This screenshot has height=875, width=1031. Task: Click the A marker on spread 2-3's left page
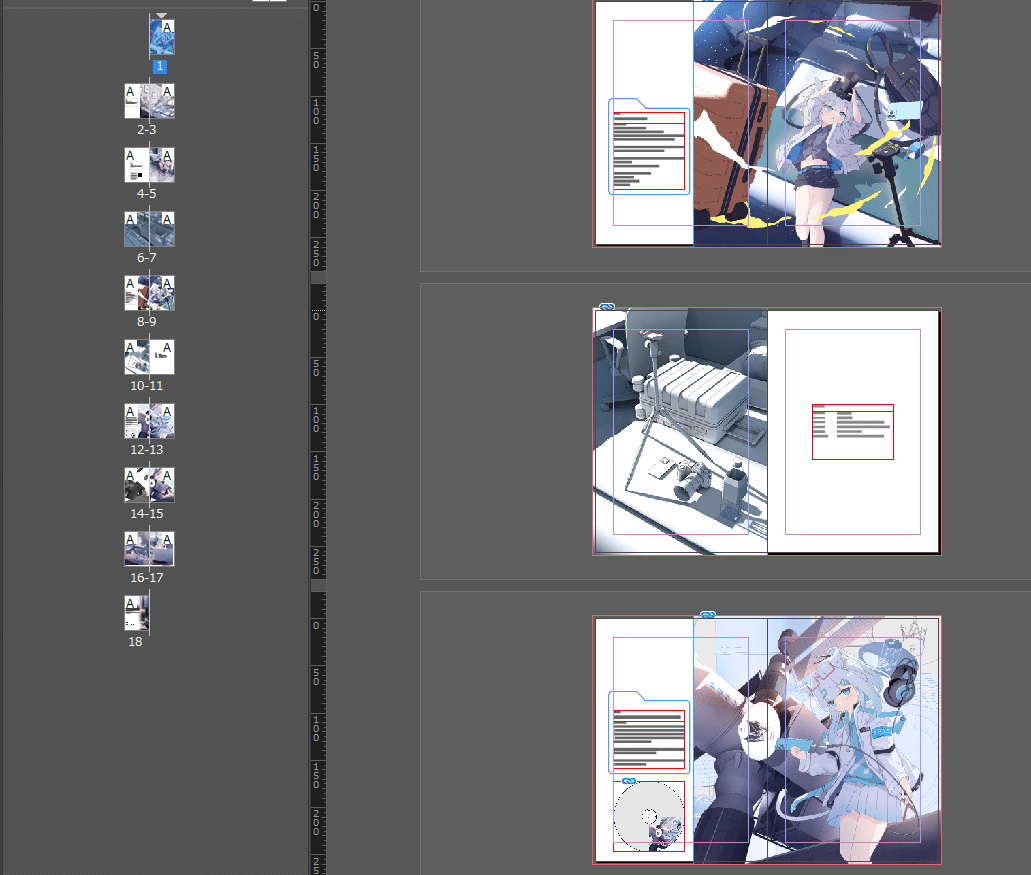point(128,90)
